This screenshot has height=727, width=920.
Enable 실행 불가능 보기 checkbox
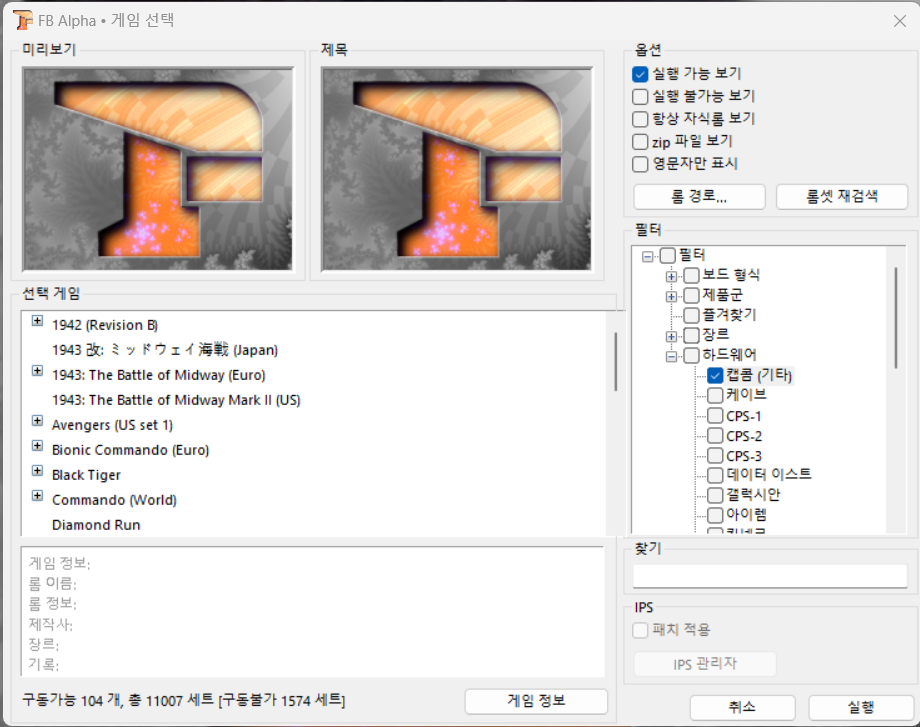coord(640,96)
